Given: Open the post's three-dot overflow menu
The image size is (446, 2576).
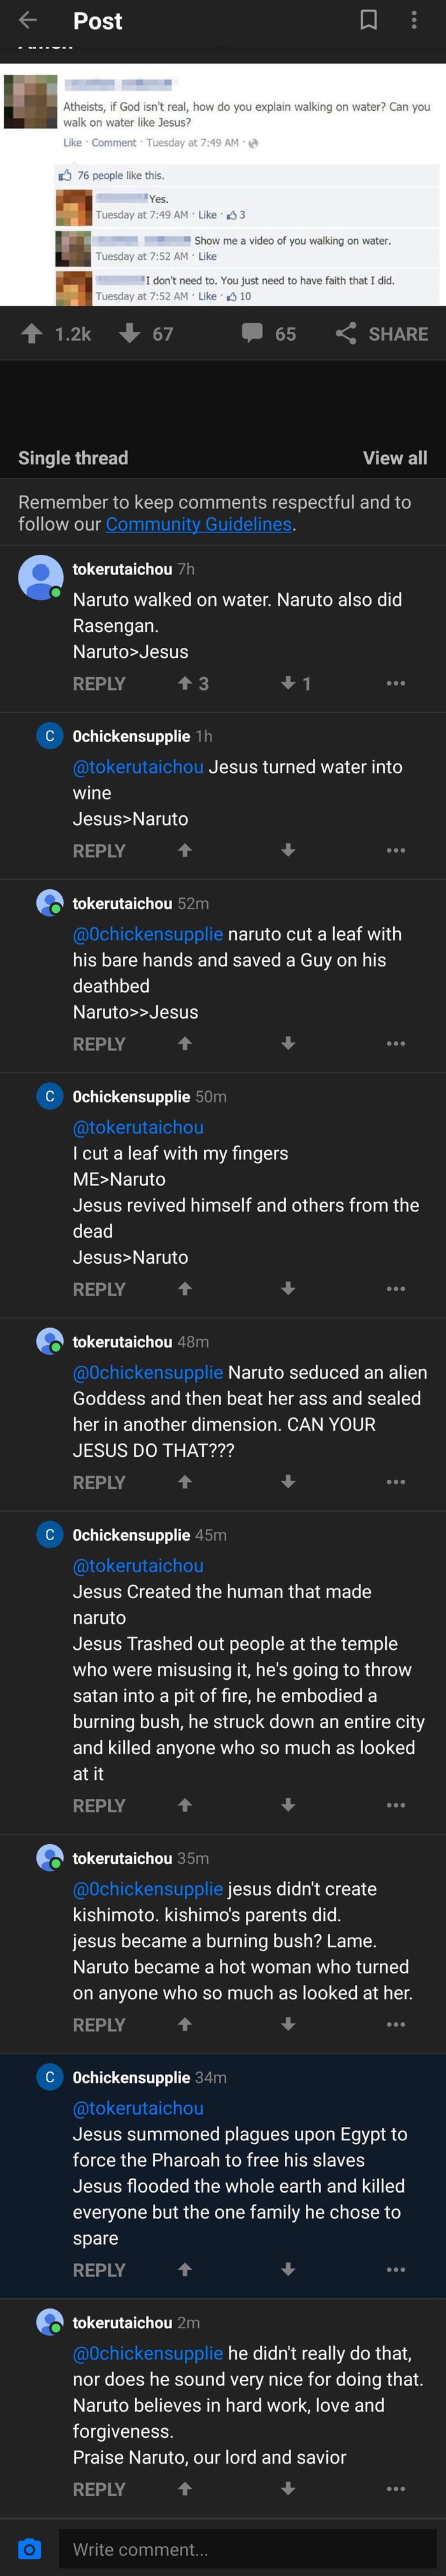Looking at the screenshot, I should pyautogui.click(x=414, y=20).
